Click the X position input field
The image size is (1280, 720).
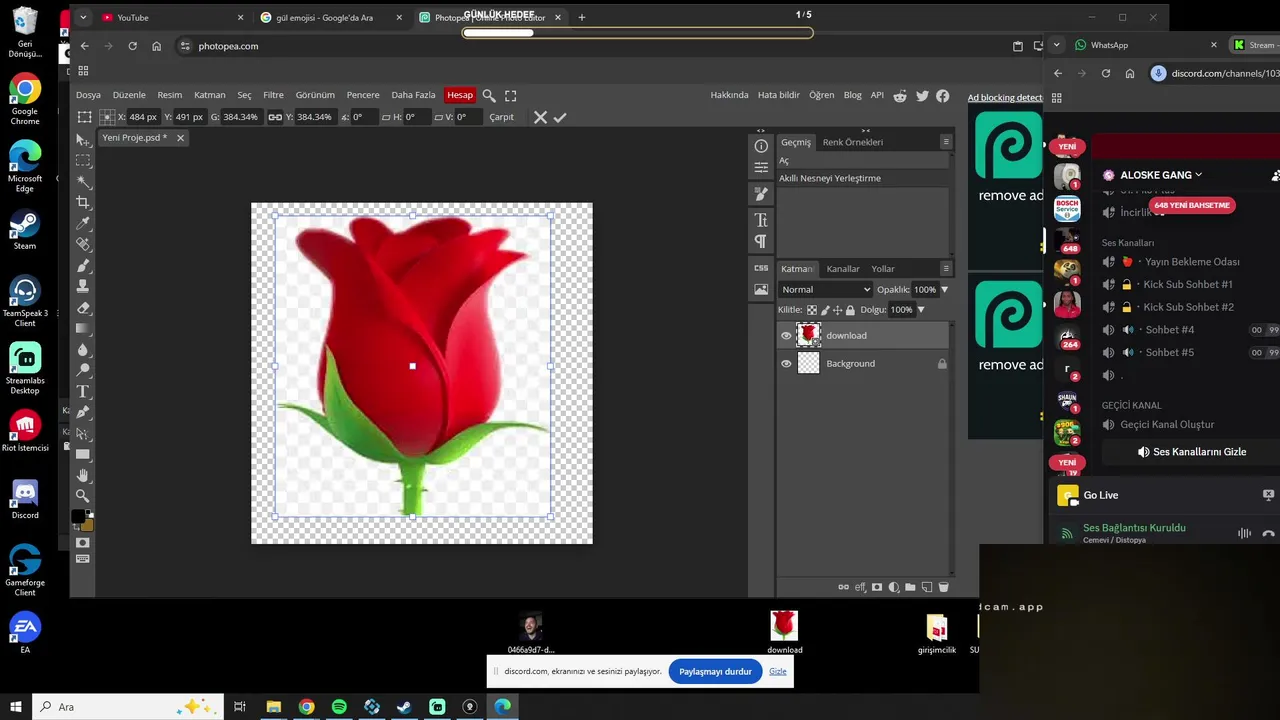pos(143,117)
